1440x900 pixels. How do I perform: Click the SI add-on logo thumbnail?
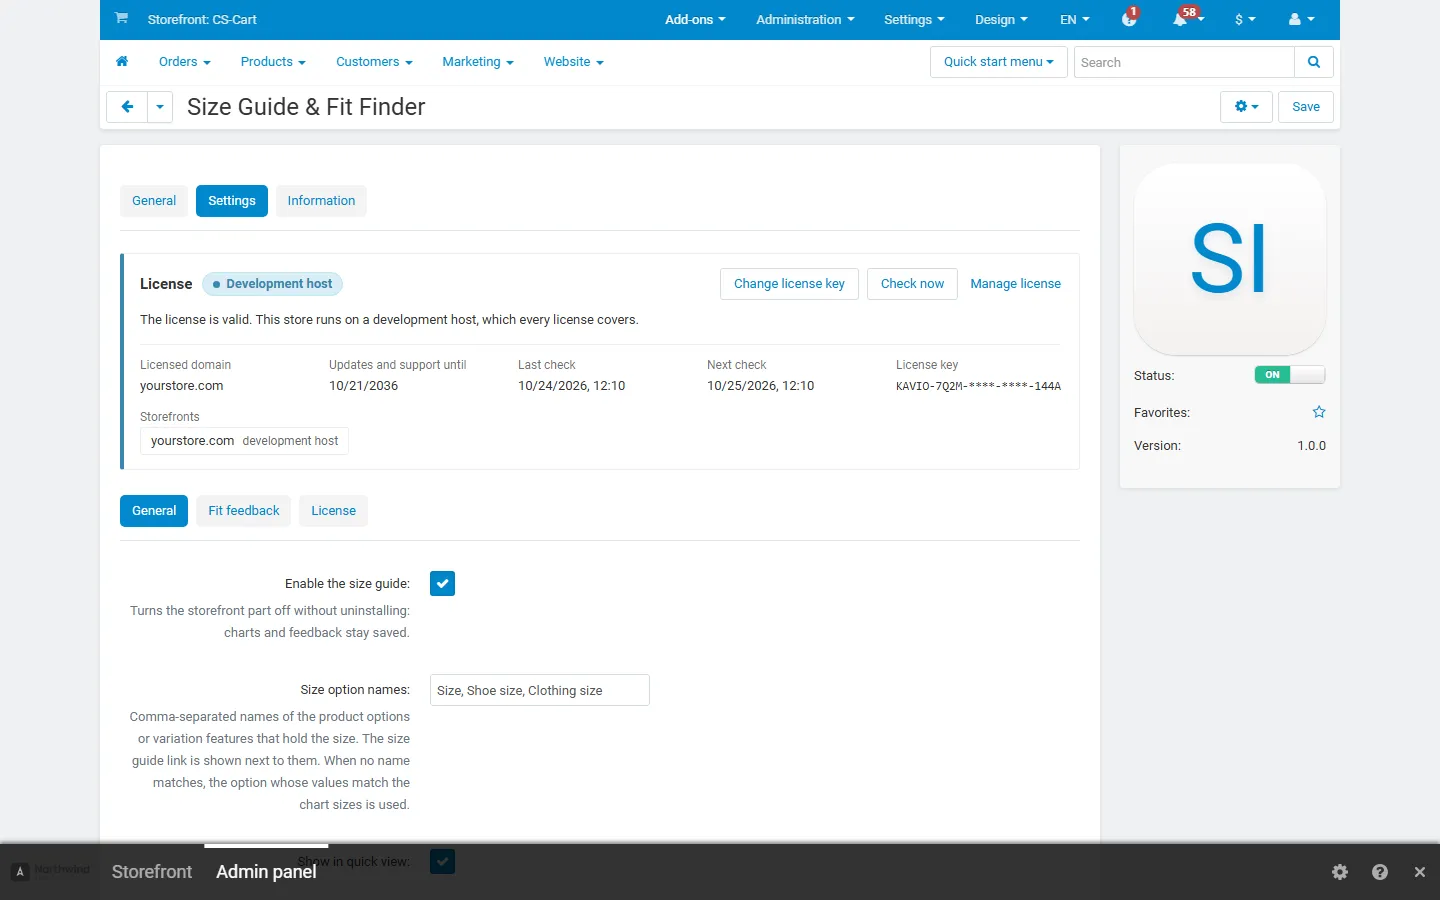pos(1230,259)
